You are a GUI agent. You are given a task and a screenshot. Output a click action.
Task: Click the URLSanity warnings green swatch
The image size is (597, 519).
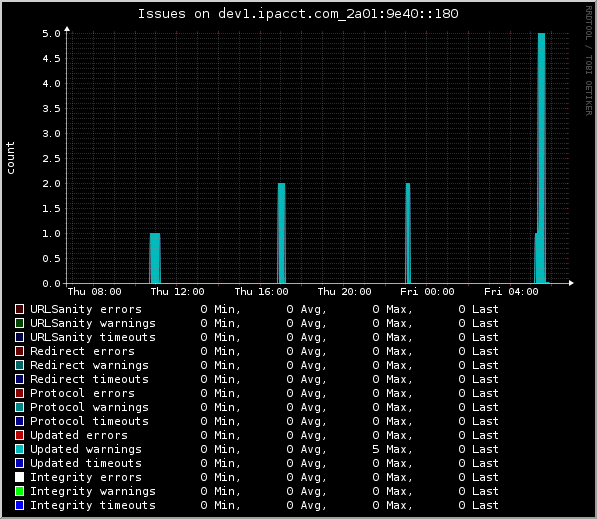[19, 323]
